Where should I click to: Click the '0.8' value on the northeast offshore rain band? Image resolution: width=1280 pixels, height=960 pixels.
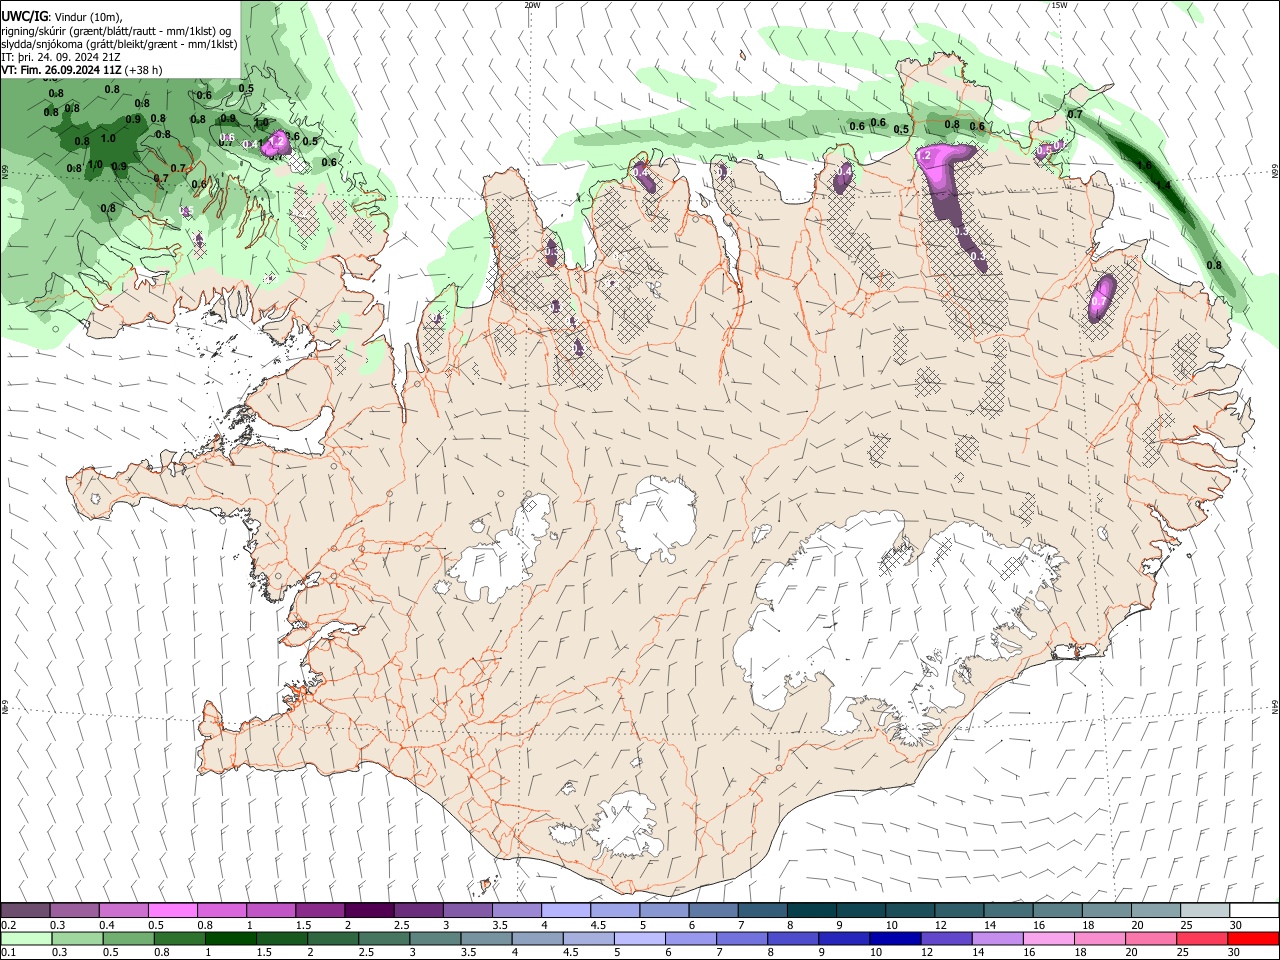(x=1214, y=265)
